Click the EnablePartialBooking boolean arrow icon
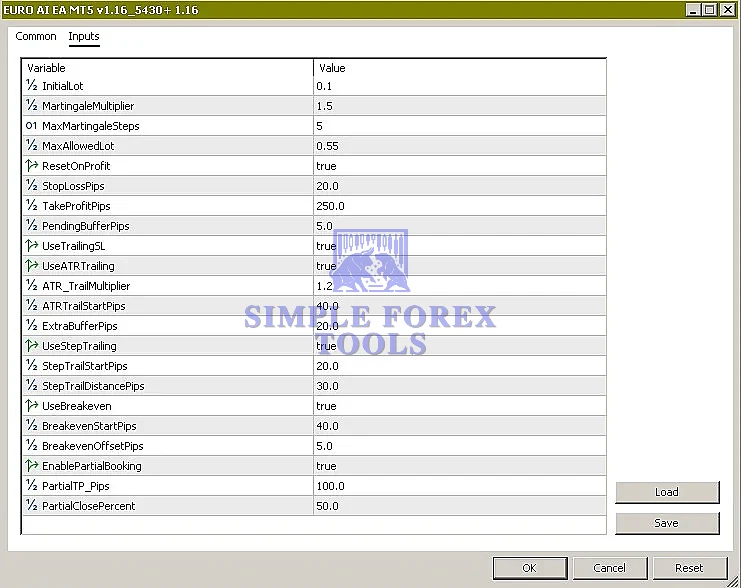The width and height of the screenshot is (741, 588). [31, 466]
